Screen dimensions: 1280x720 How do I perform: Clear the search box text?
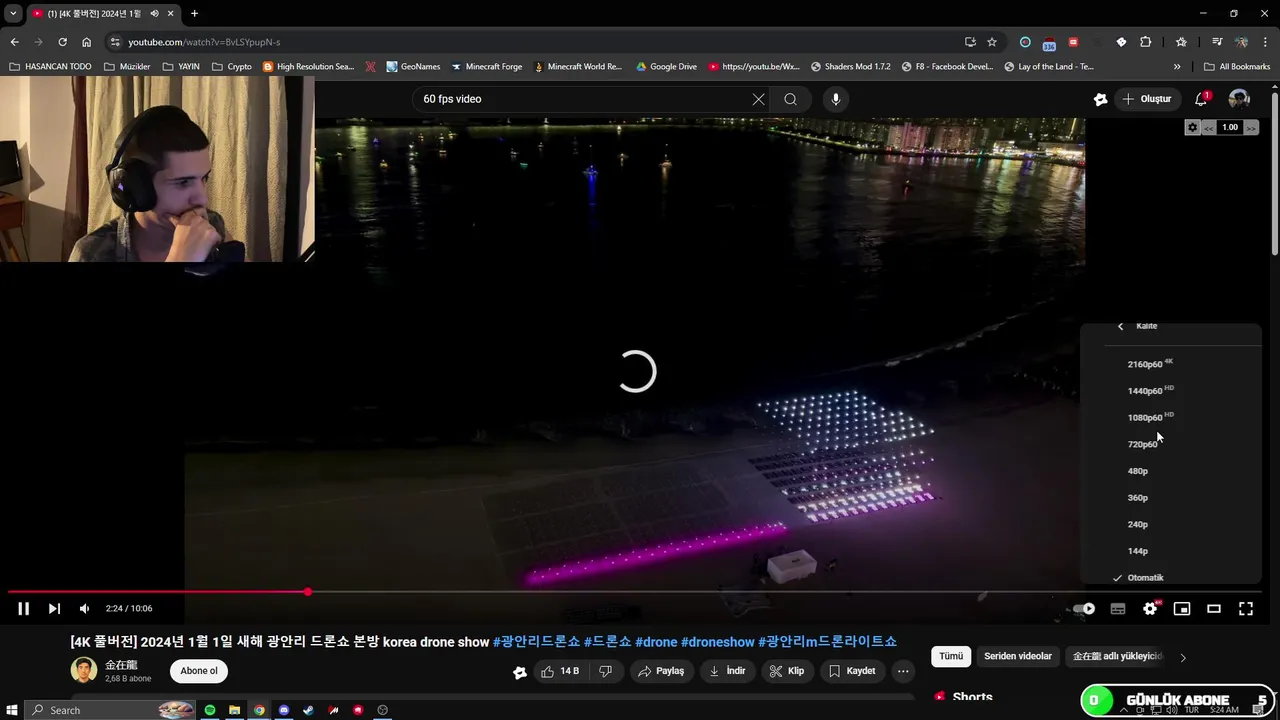pos(758,99)
